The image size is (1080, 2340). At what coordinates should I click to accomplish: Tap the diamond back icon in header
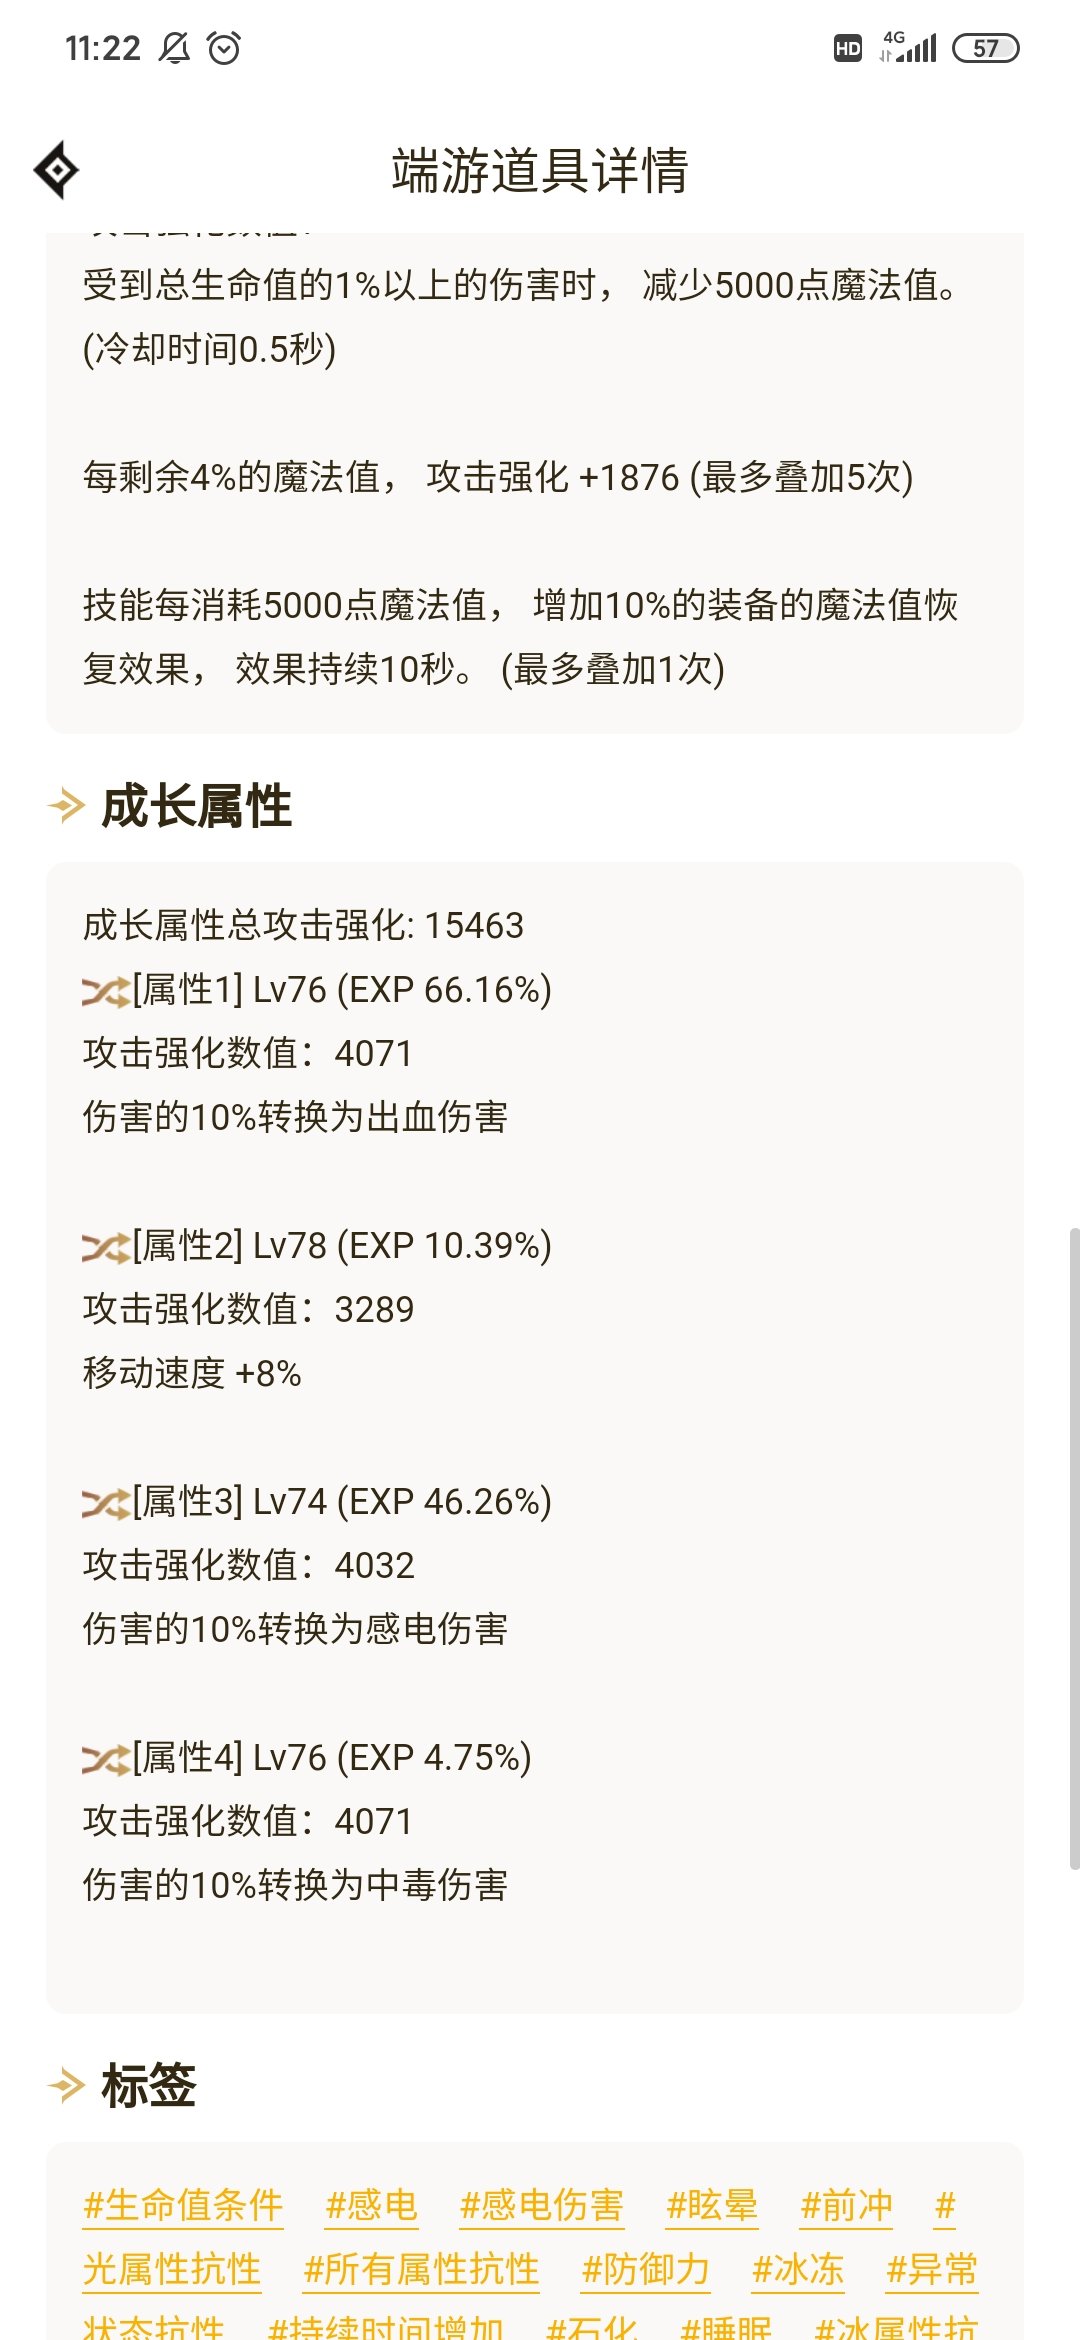(57, 170)
